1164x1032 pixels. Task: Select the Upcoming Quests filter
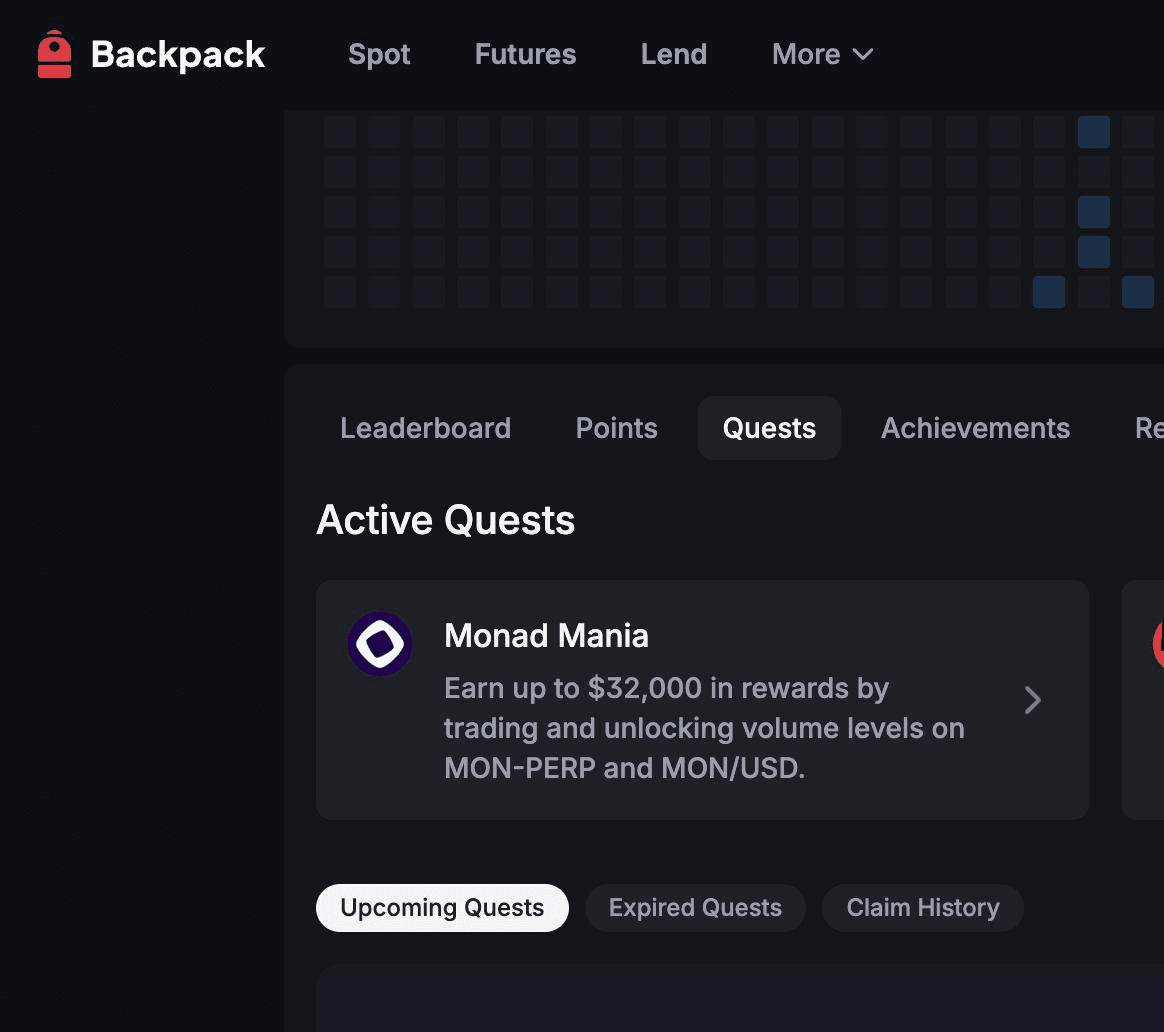(442, 908)
